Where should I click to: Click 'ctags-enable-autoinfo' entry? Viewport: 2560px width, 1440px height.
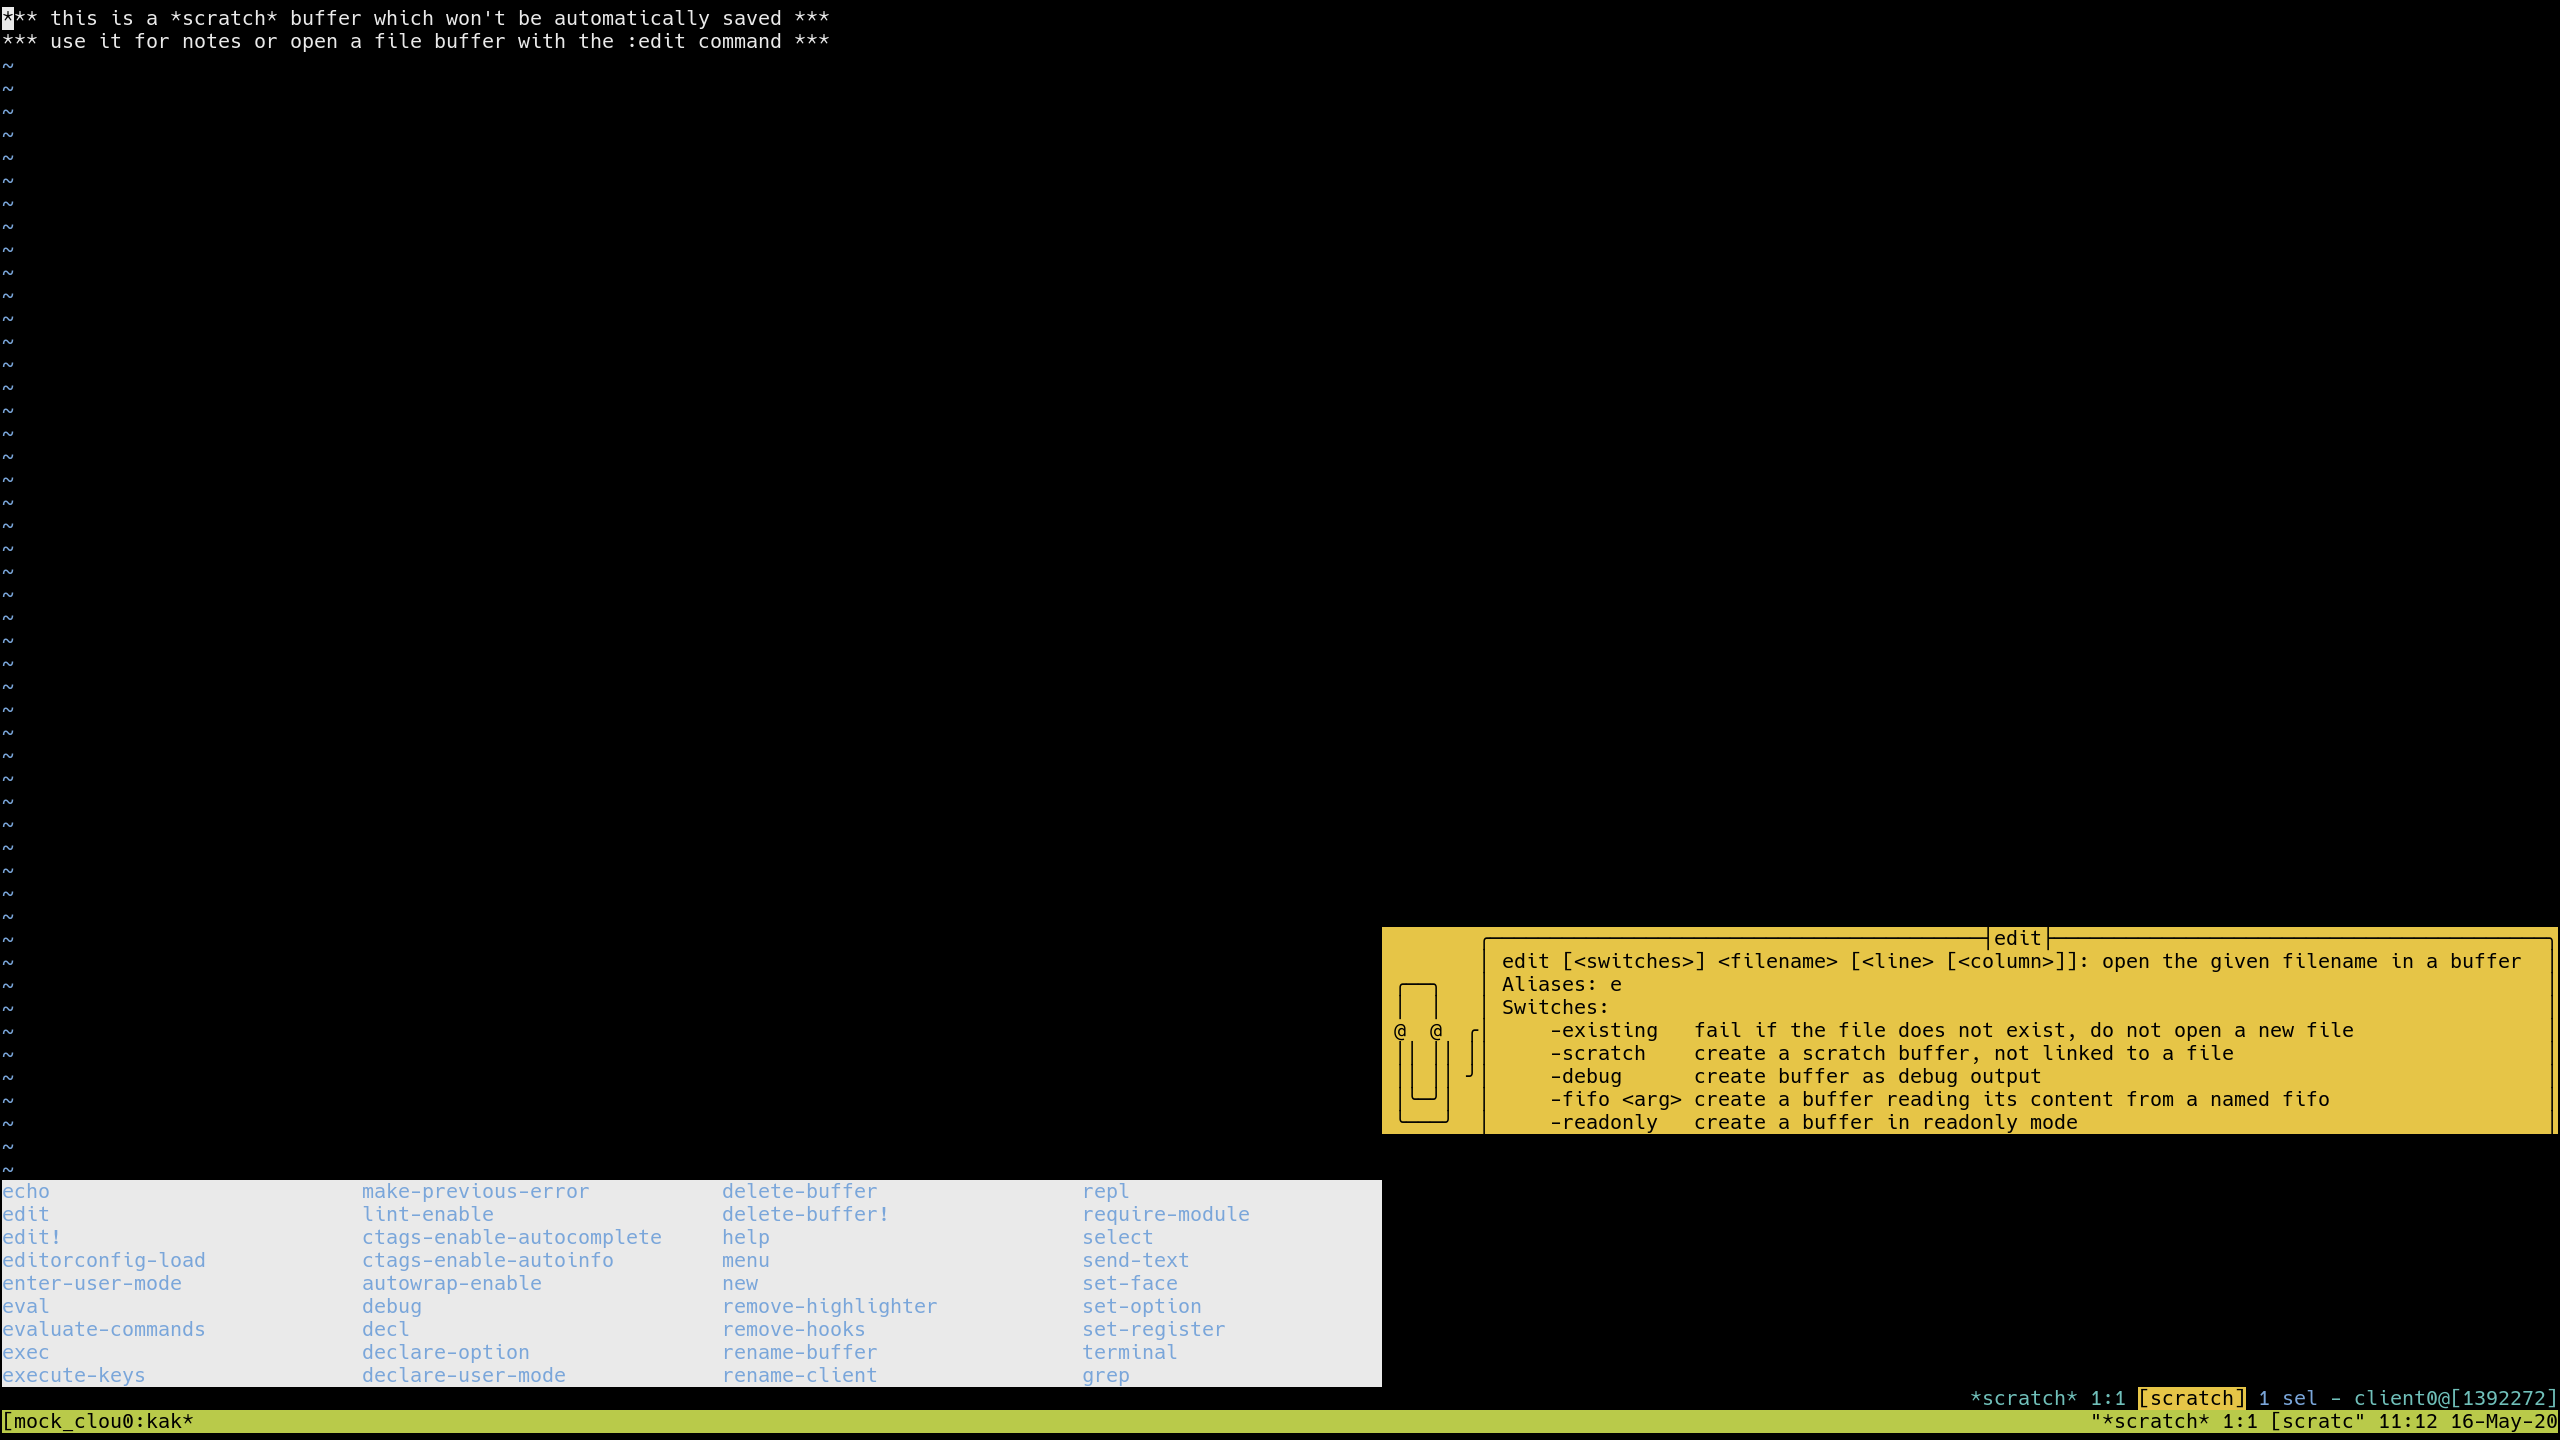point(488,1260)
